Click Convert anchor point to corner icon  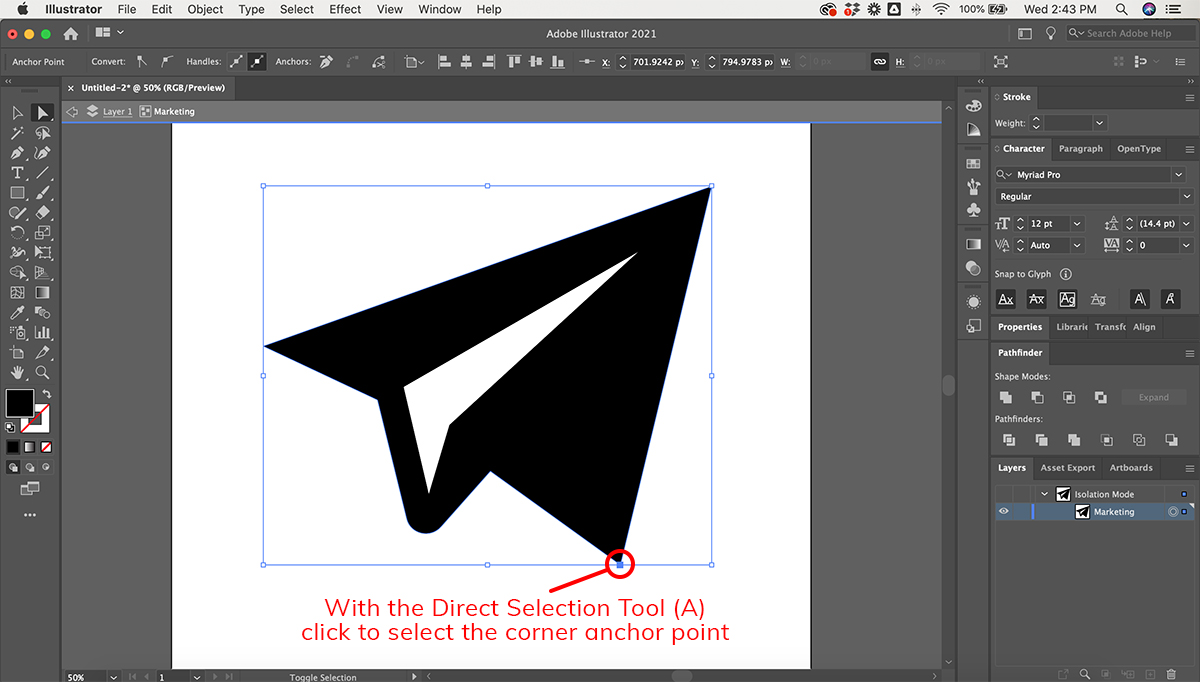tap(141, 62)
